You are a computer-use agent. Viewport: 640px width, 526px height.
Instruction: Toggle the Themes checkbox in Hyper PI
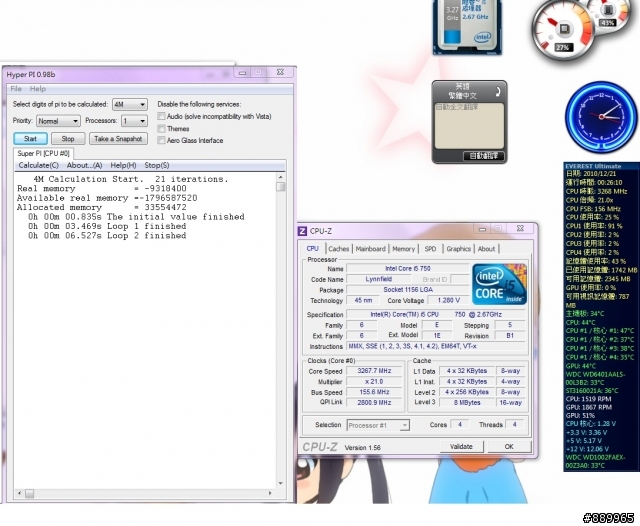coord(162,129)
